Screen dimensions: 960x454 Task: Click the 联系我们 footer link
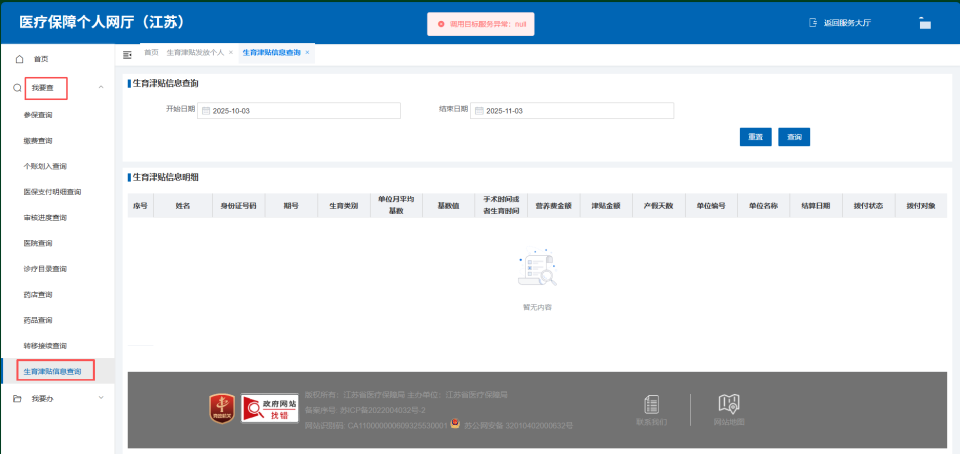(x=651, y=422)
